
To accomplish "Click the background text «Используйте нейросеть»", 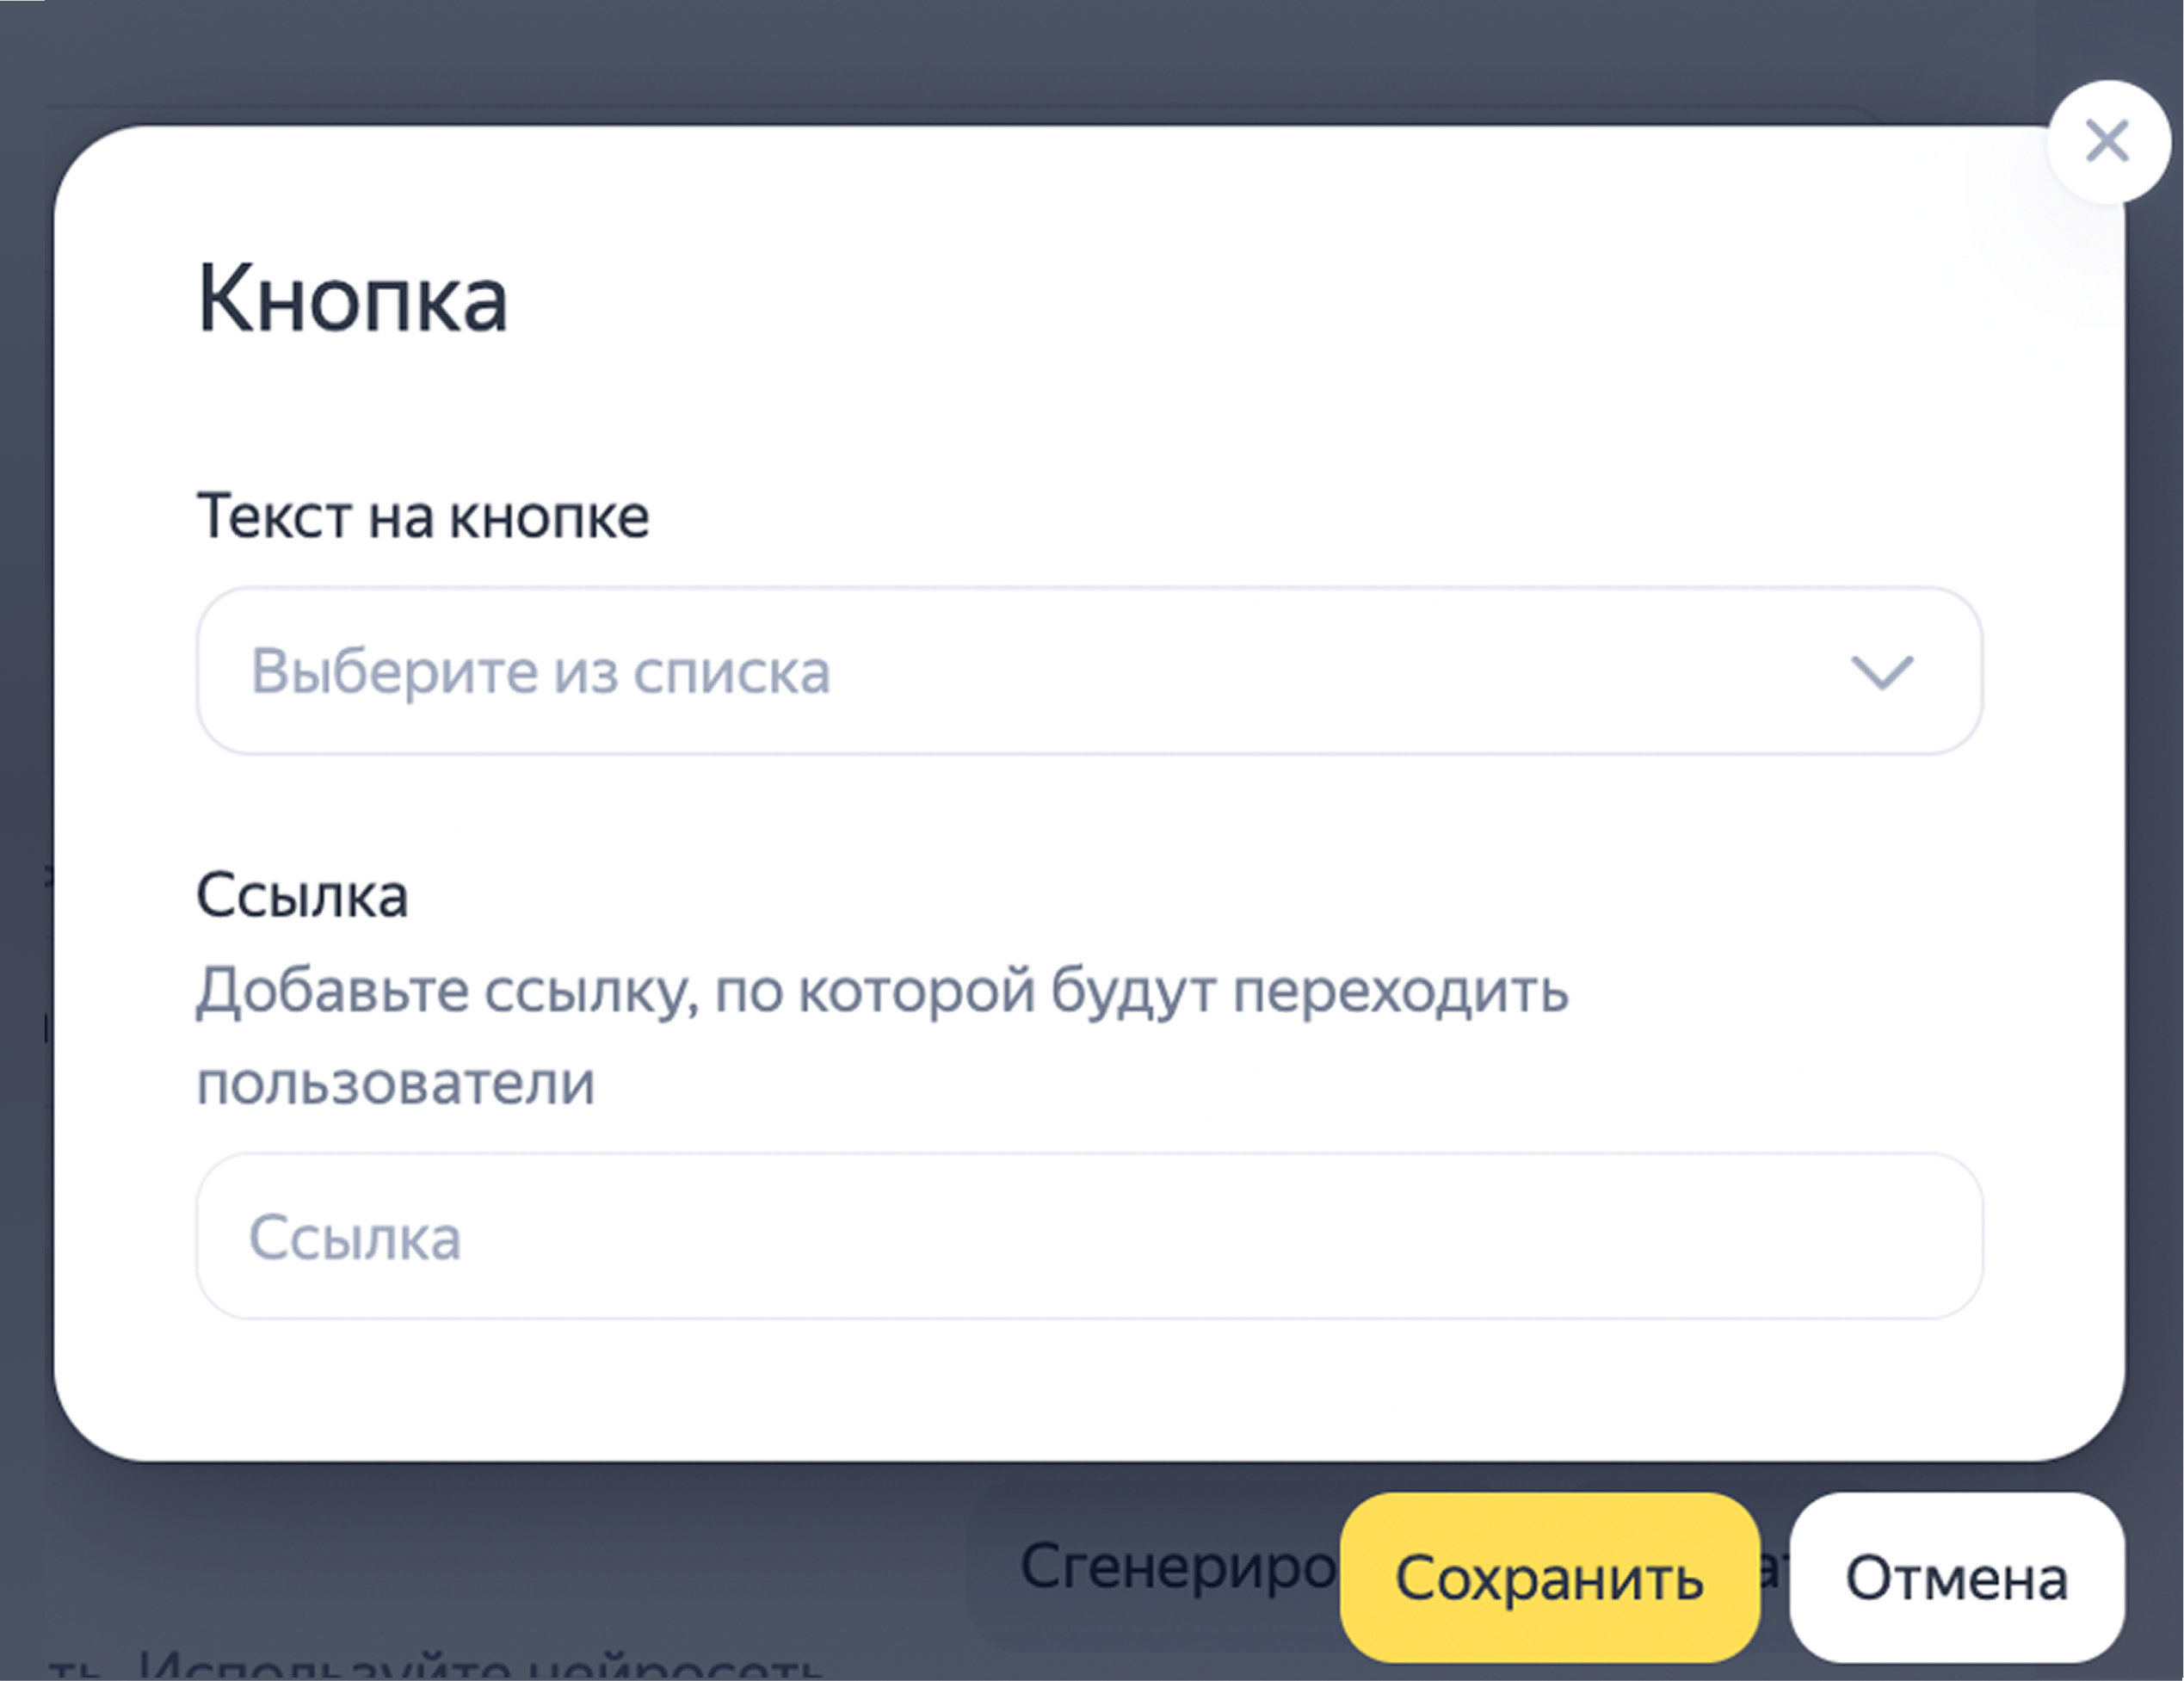I will (x=480, y=1668).
